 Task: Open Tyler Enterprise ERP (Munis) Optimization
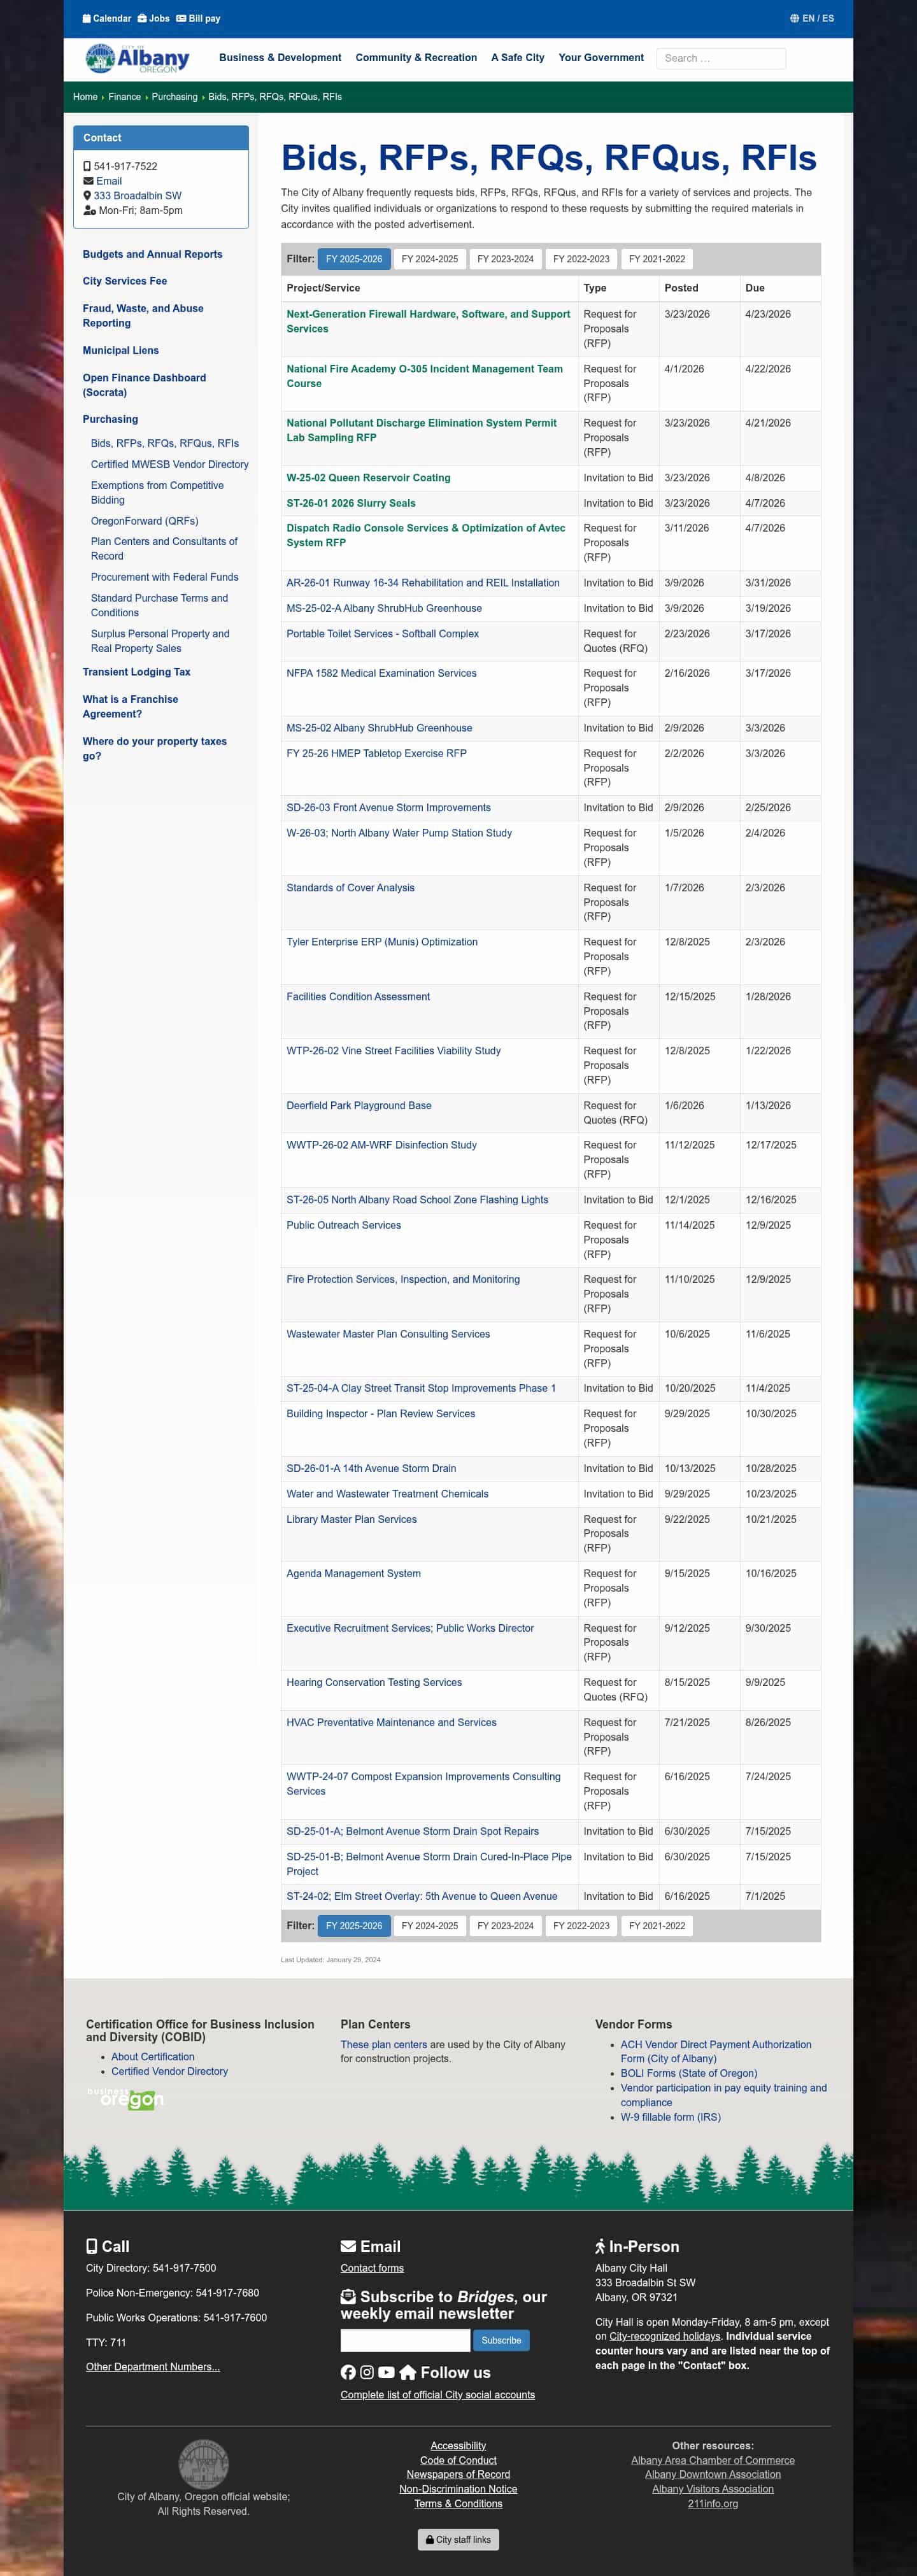[x=382, y=942]
